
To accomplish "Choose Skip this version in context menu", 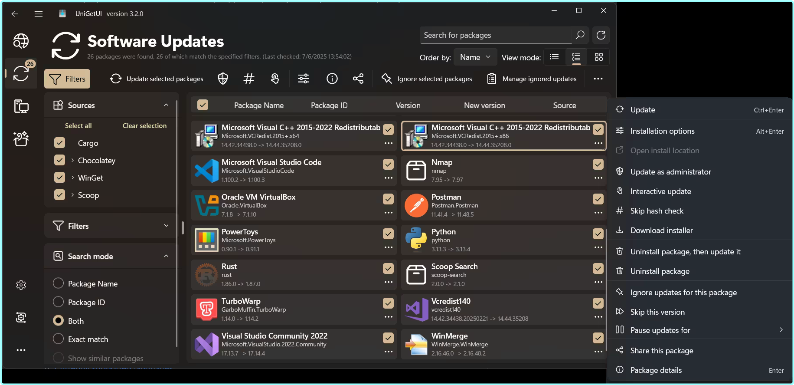I will tap(699, 312).
